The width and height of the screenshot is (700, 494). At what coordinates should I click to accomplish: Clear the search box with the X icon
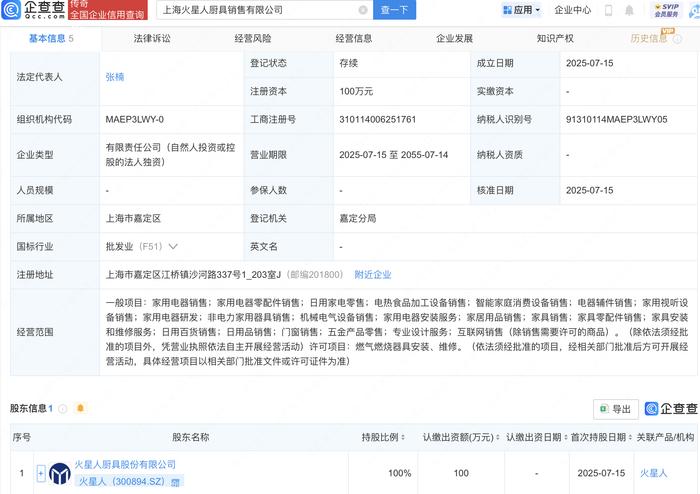363,10
